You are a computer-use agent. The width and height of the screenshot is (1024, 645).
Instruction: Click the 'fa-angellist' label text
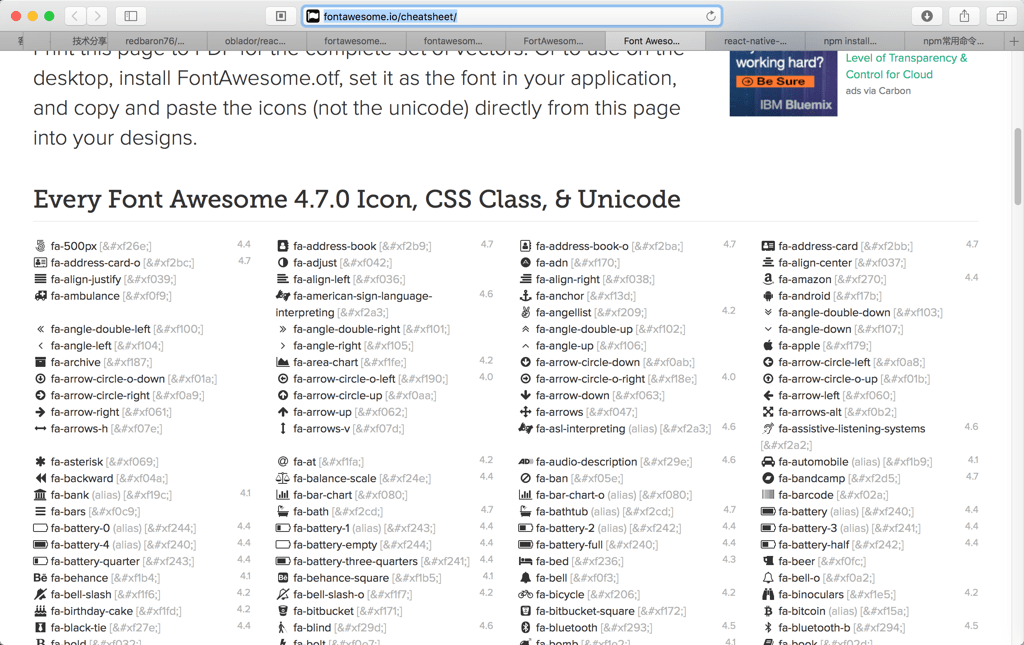click(x=563, y=313)
